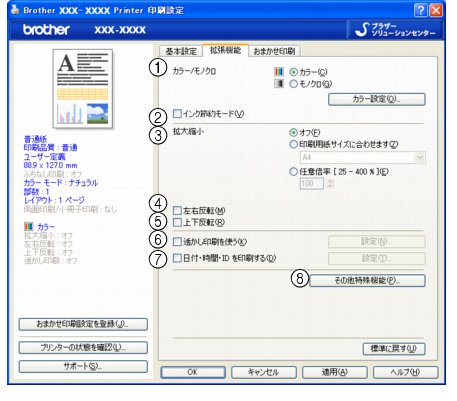The width and height of the screenshot is (457, 401).
Task: Click the brother logo in the header
Action: [46, 30]
